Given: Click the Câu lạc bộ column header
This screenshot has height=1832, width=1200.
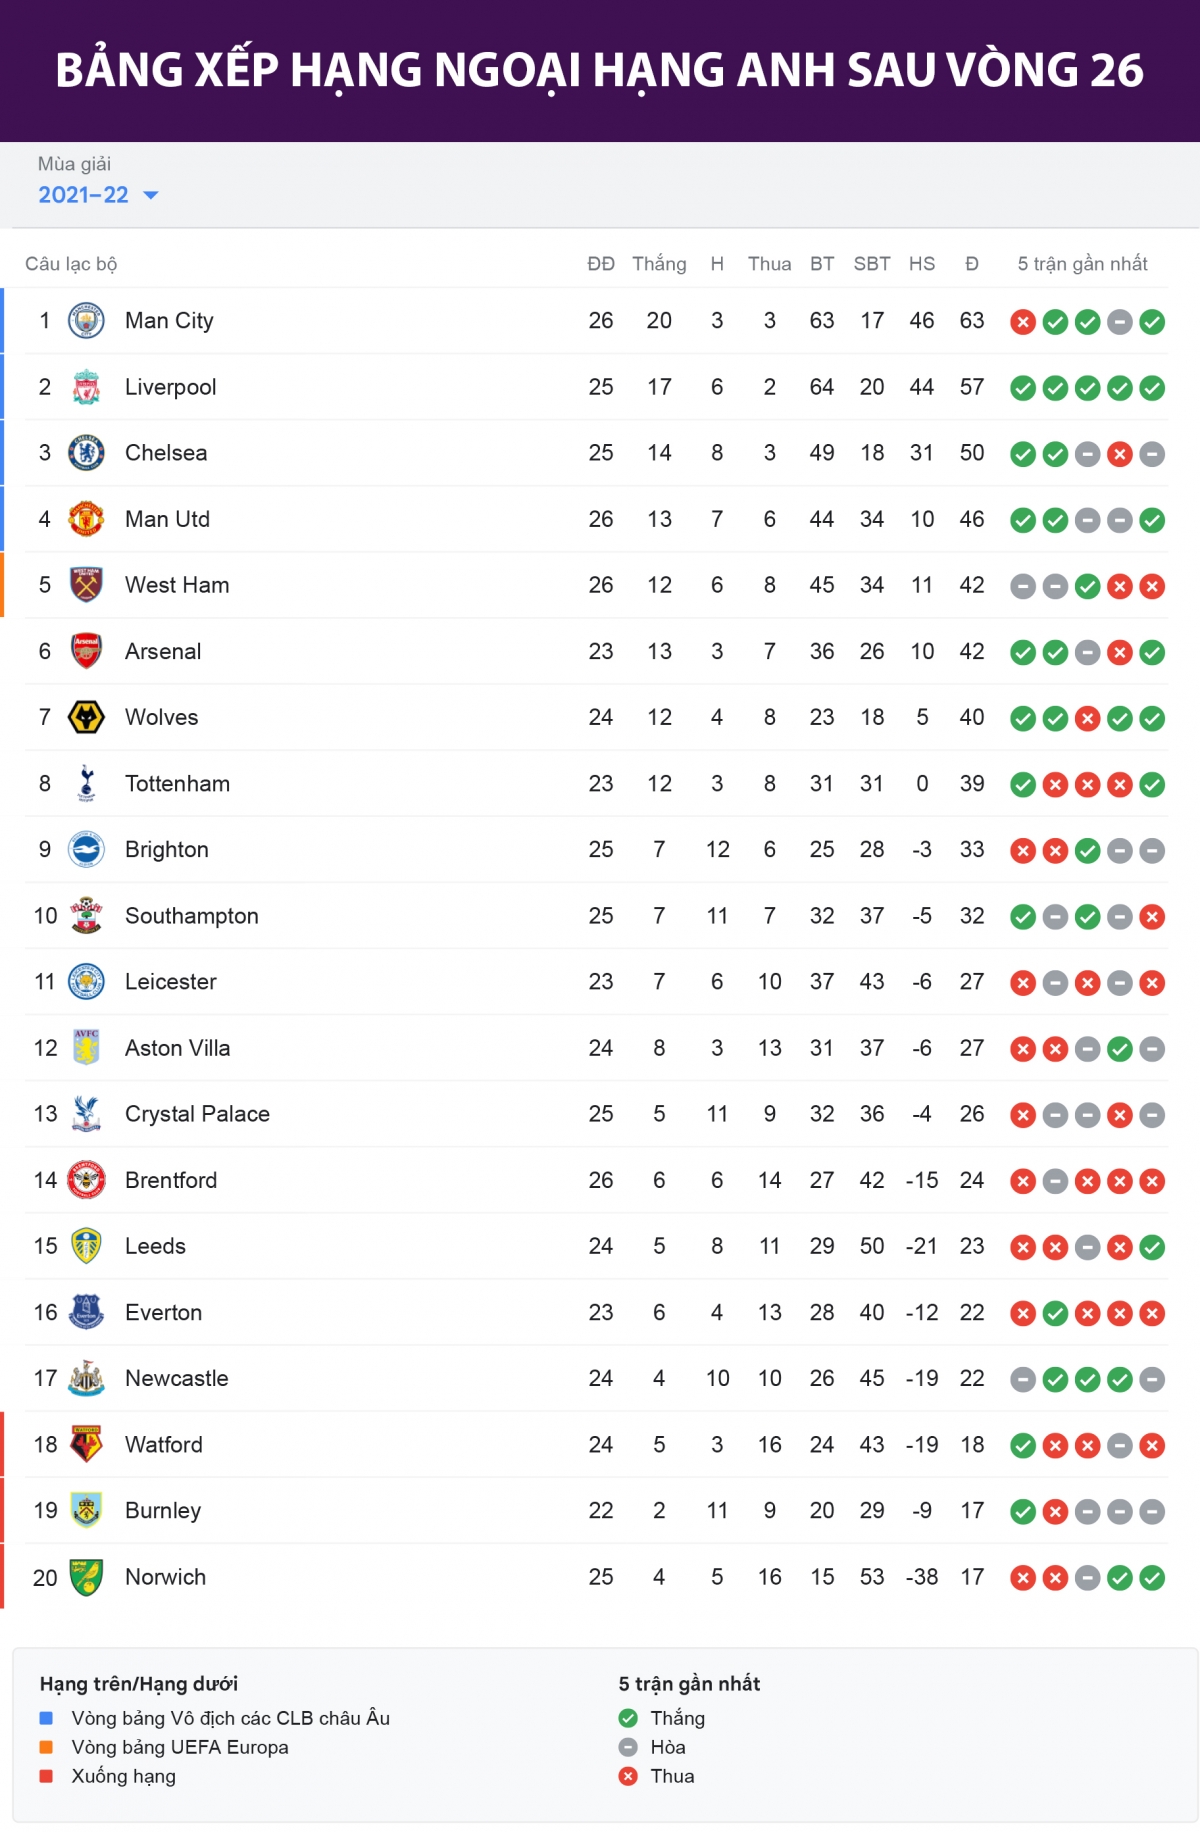Looking at the screenshot, I should (x=71, y=264).
